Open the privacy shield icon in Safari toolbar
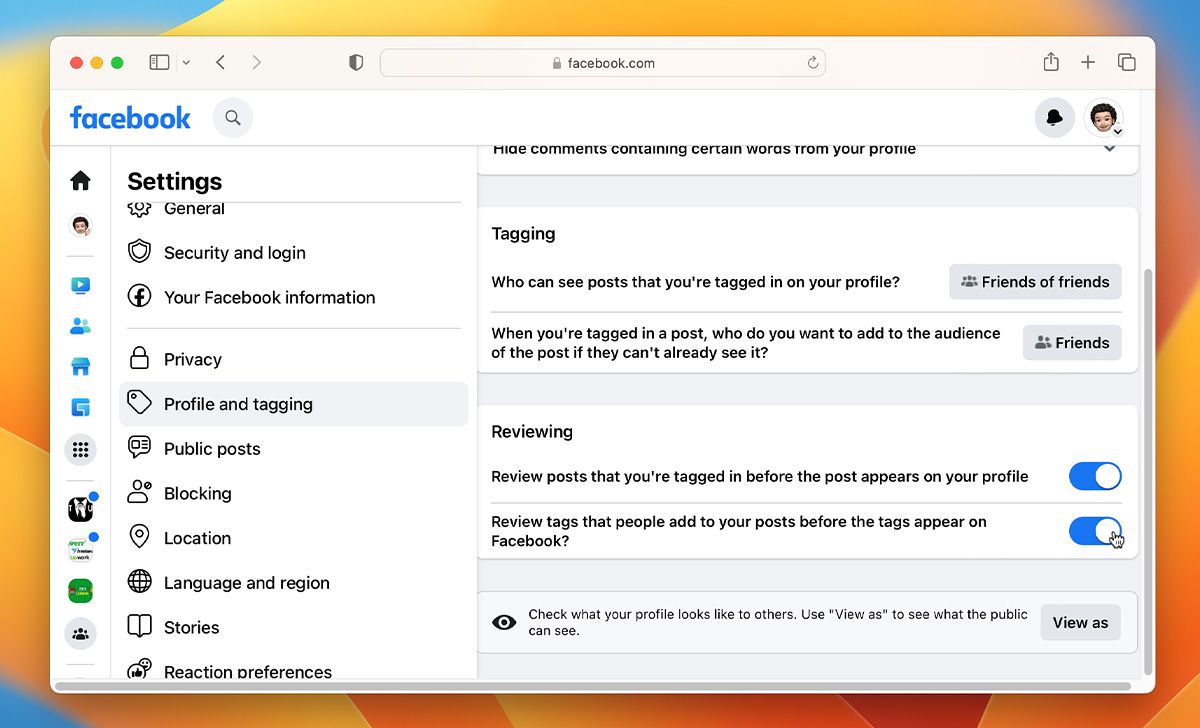1200x728 pixels. point(356,62)
